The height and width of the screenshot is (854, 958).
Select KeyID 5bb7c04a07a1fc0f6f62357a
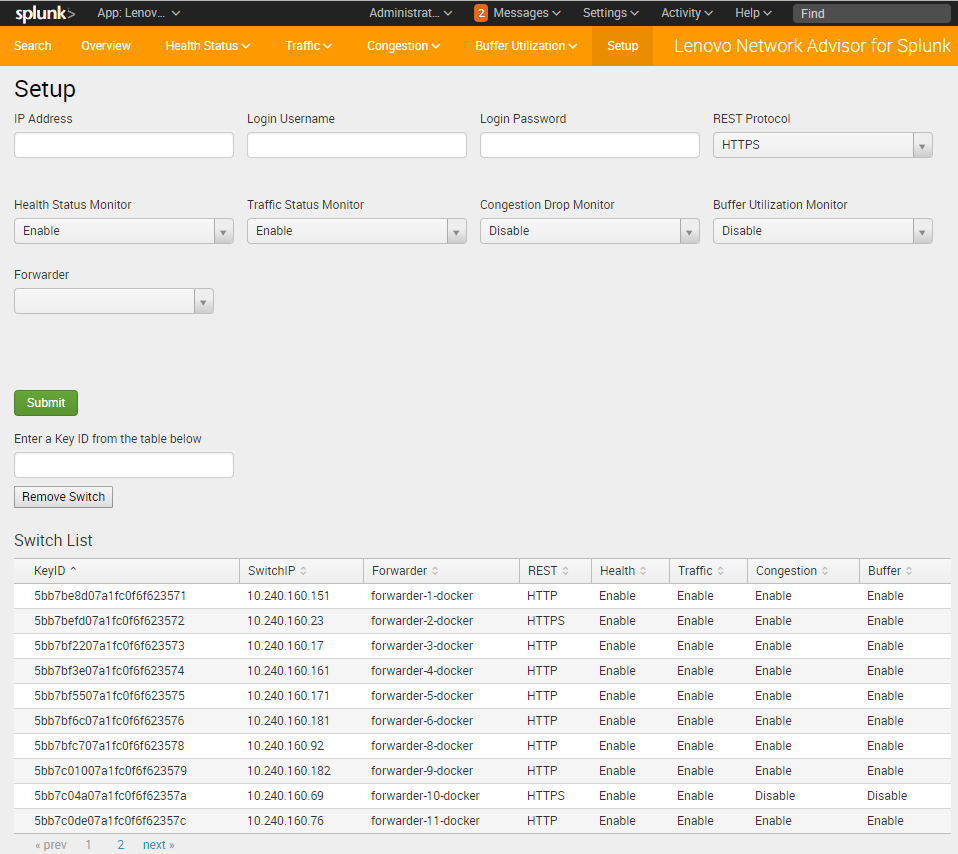(110, 796)
